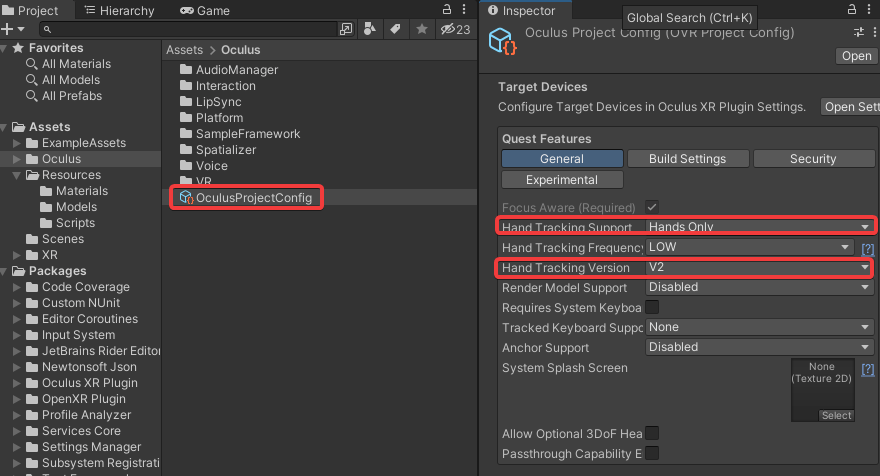The height and width of the screenshot is (476, 880).
Task: Expand the Oculus folder arrow in tree
Action: [17, 159]
